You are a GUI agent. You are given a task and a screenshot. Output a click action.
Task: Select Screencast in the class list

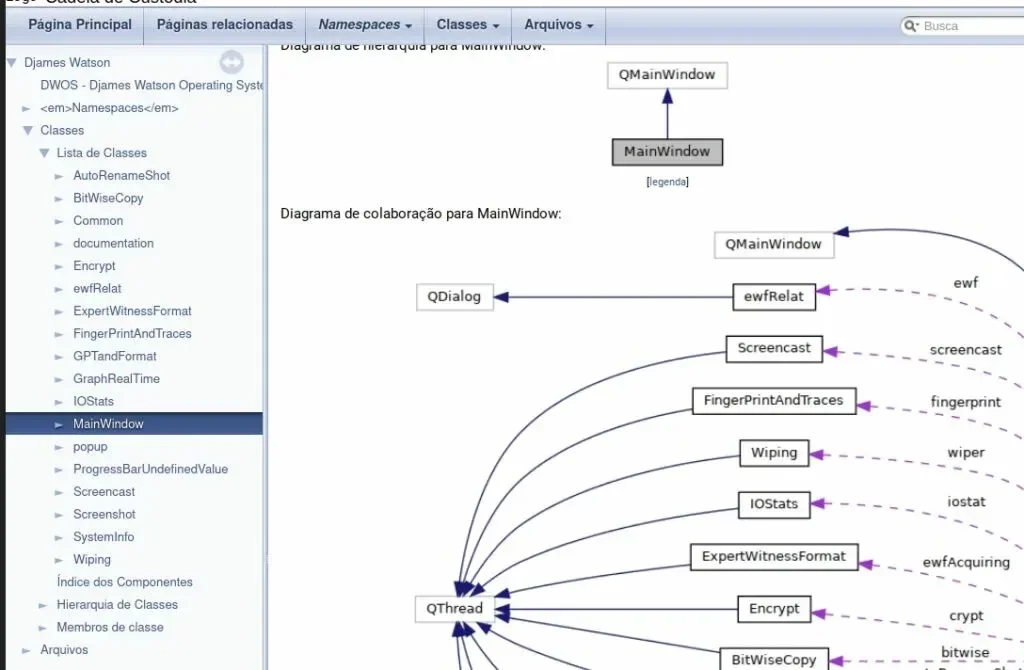click(x=104, y=492)
